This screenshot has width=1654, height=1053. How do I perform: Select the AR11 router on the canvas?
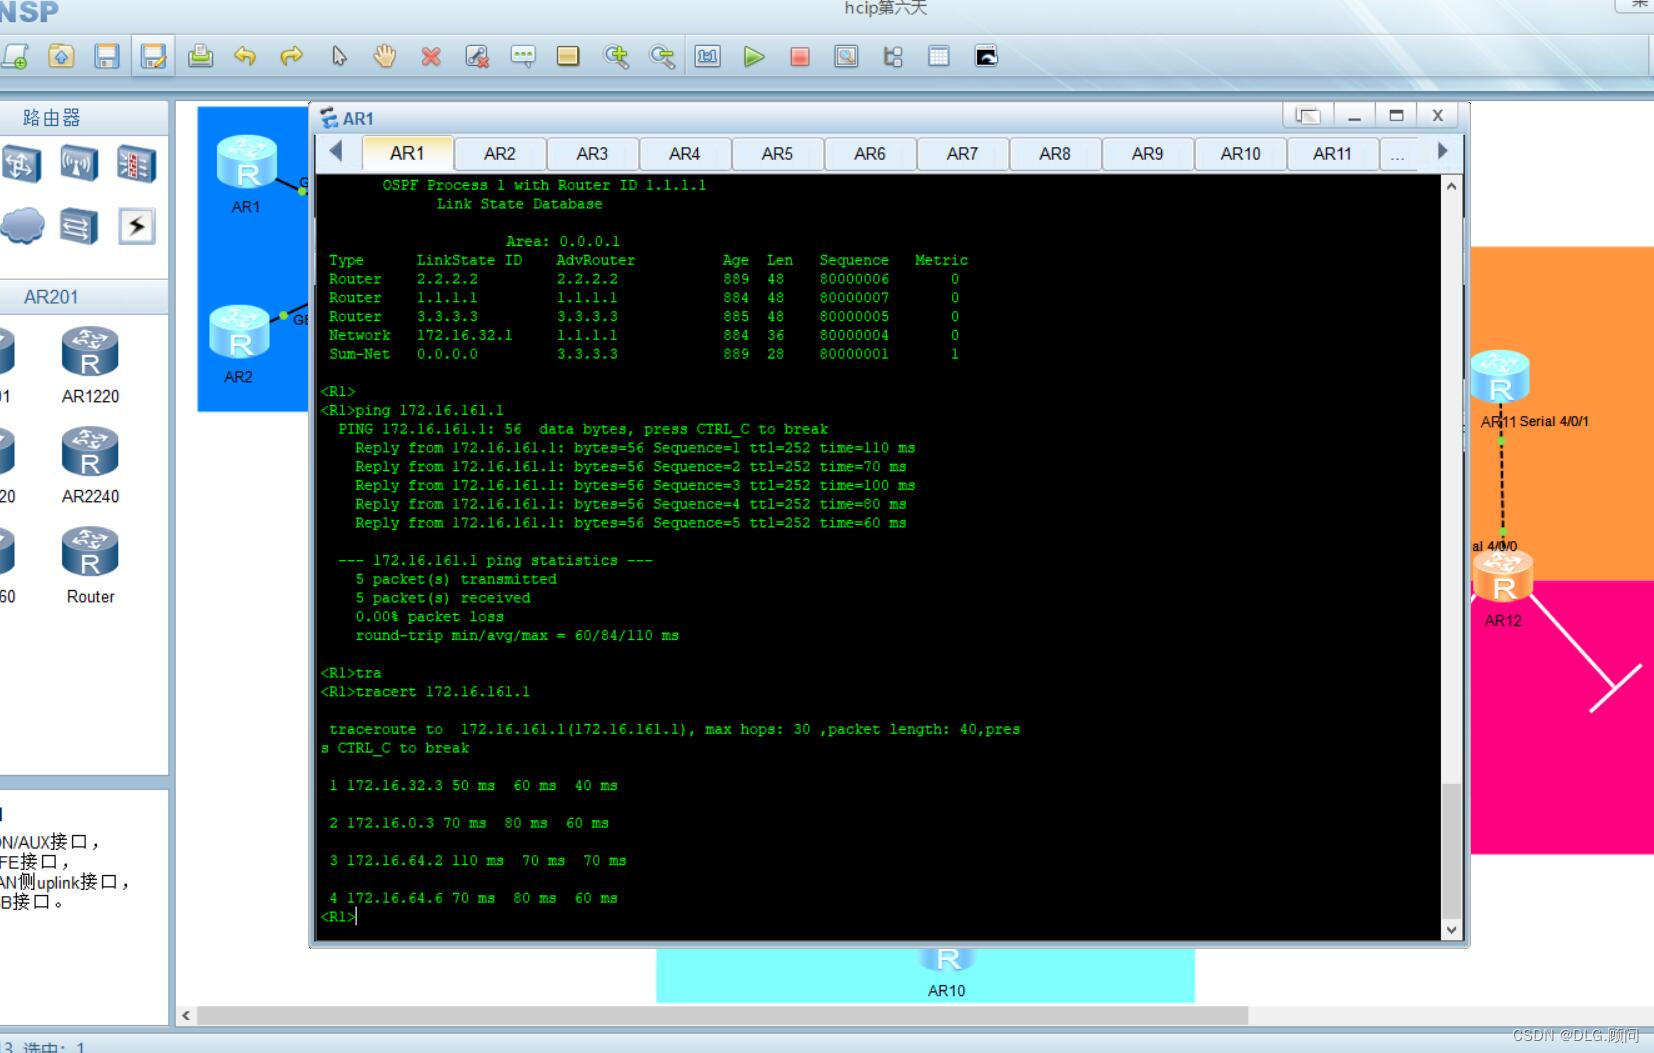[x=1500, y=377]
